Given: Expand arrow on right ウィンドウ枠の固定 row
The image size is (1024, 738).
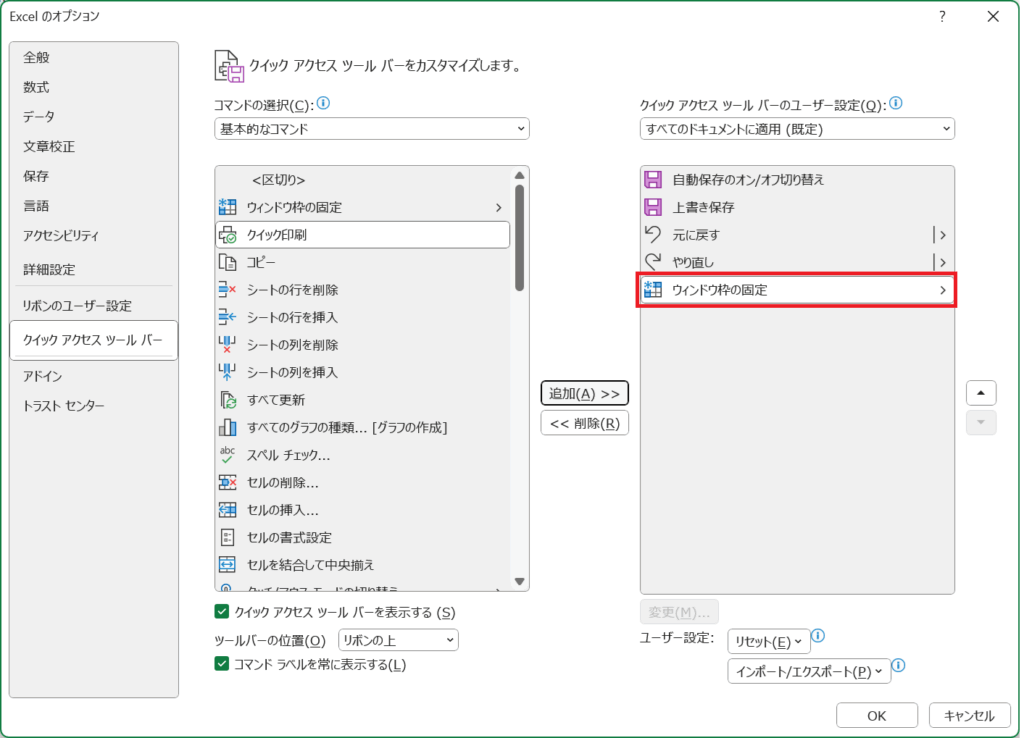Looking at the screenshot, I should (x=942, y=290).
